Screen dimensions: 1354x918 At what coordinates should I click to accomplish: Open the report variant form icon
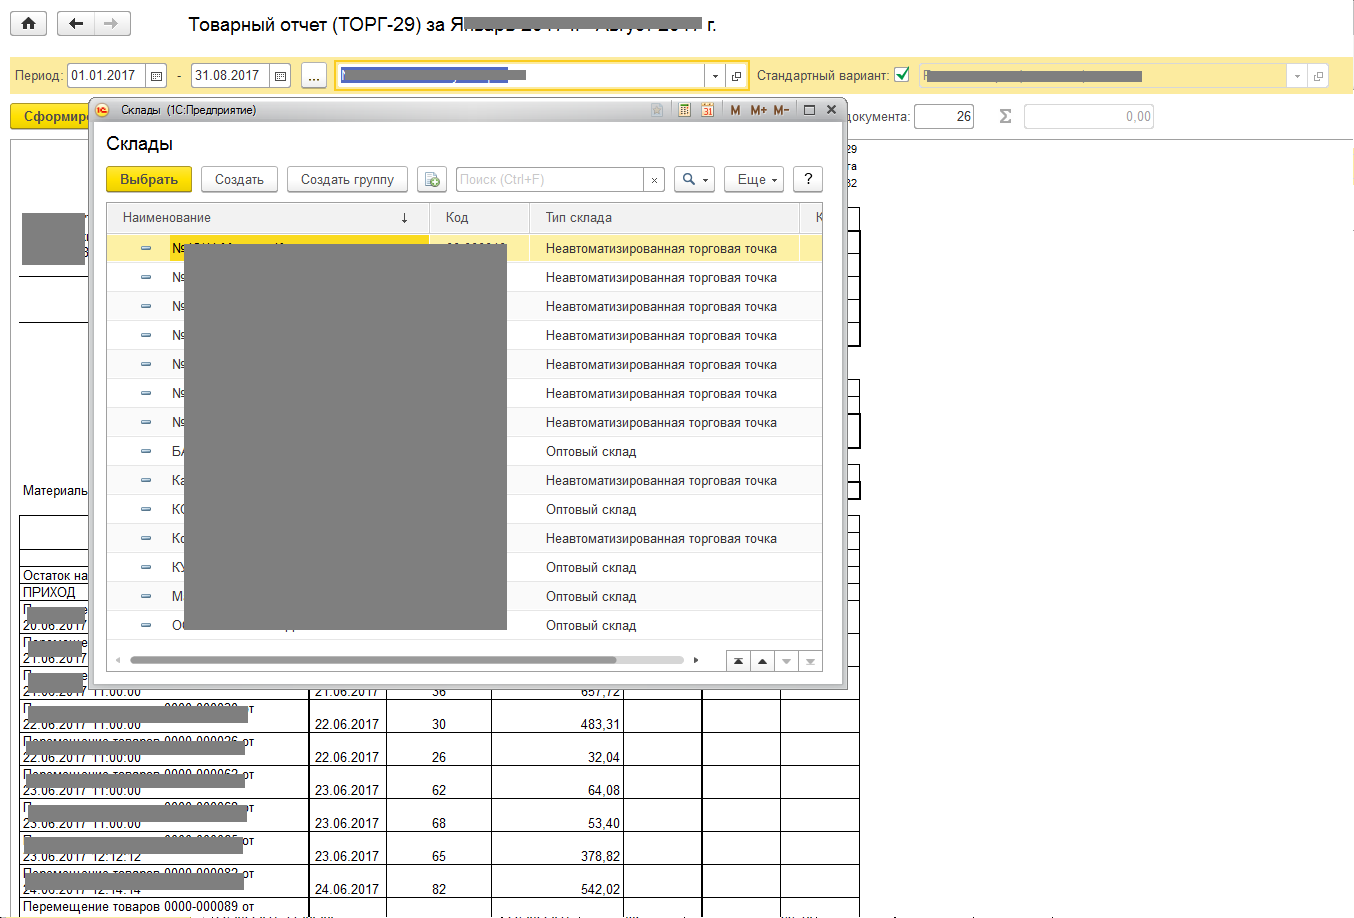pos(1318,76)
